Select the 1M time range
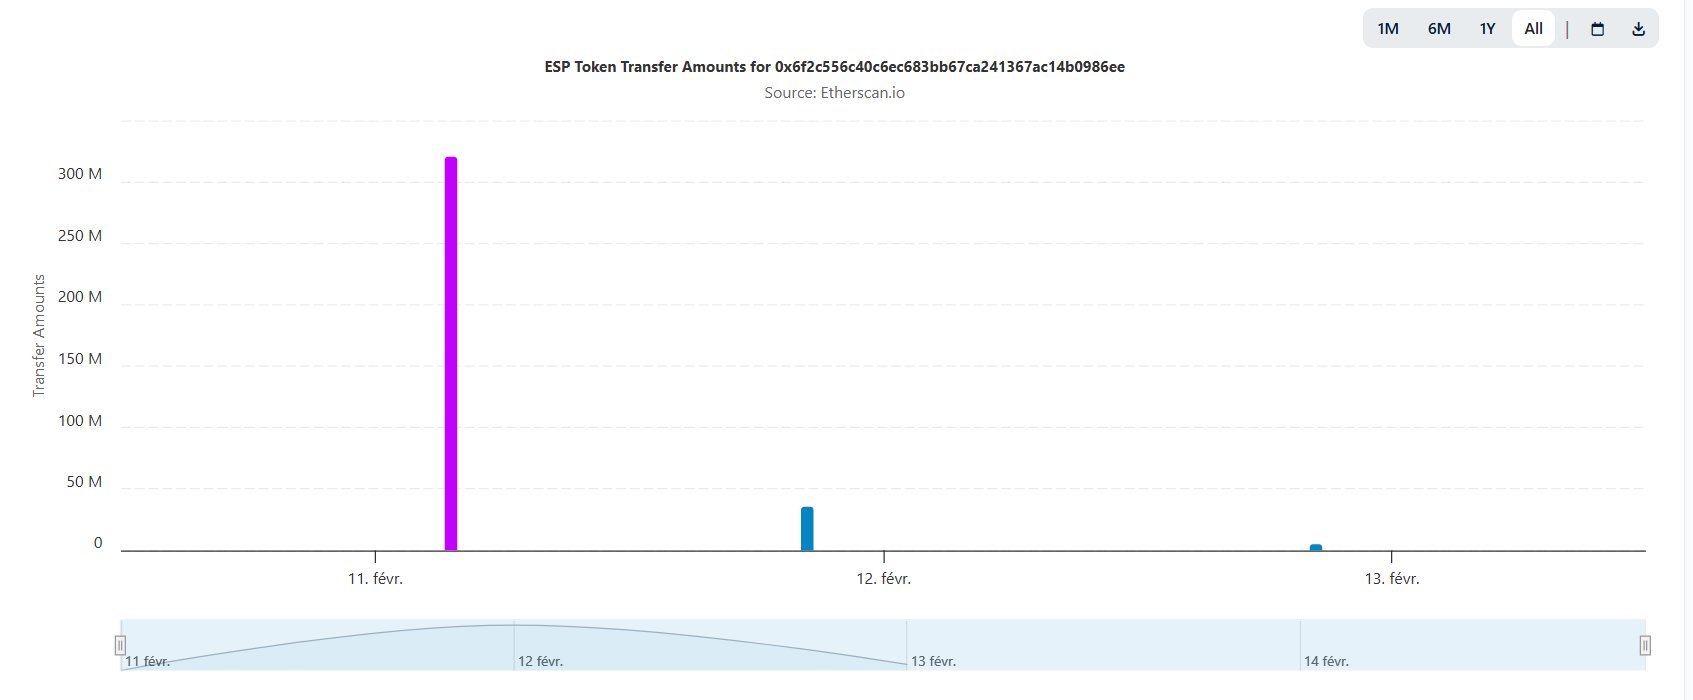1693x700 pixels. click(x=1387, y=29)
